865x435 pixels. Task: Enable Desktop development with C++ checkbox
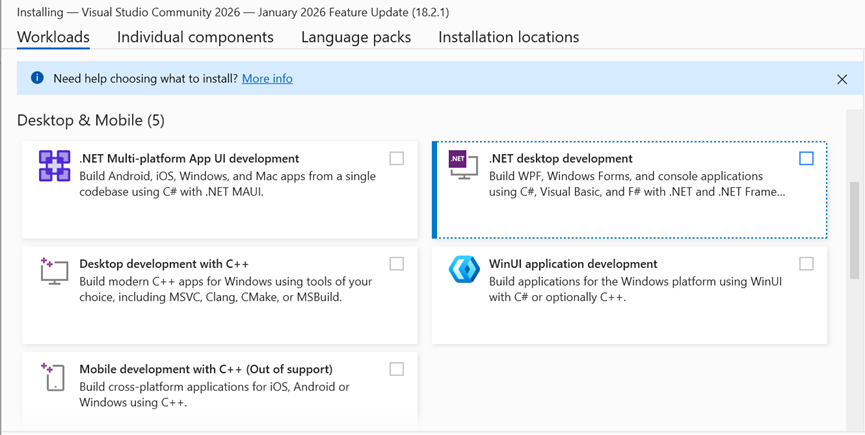coord(397,264)
